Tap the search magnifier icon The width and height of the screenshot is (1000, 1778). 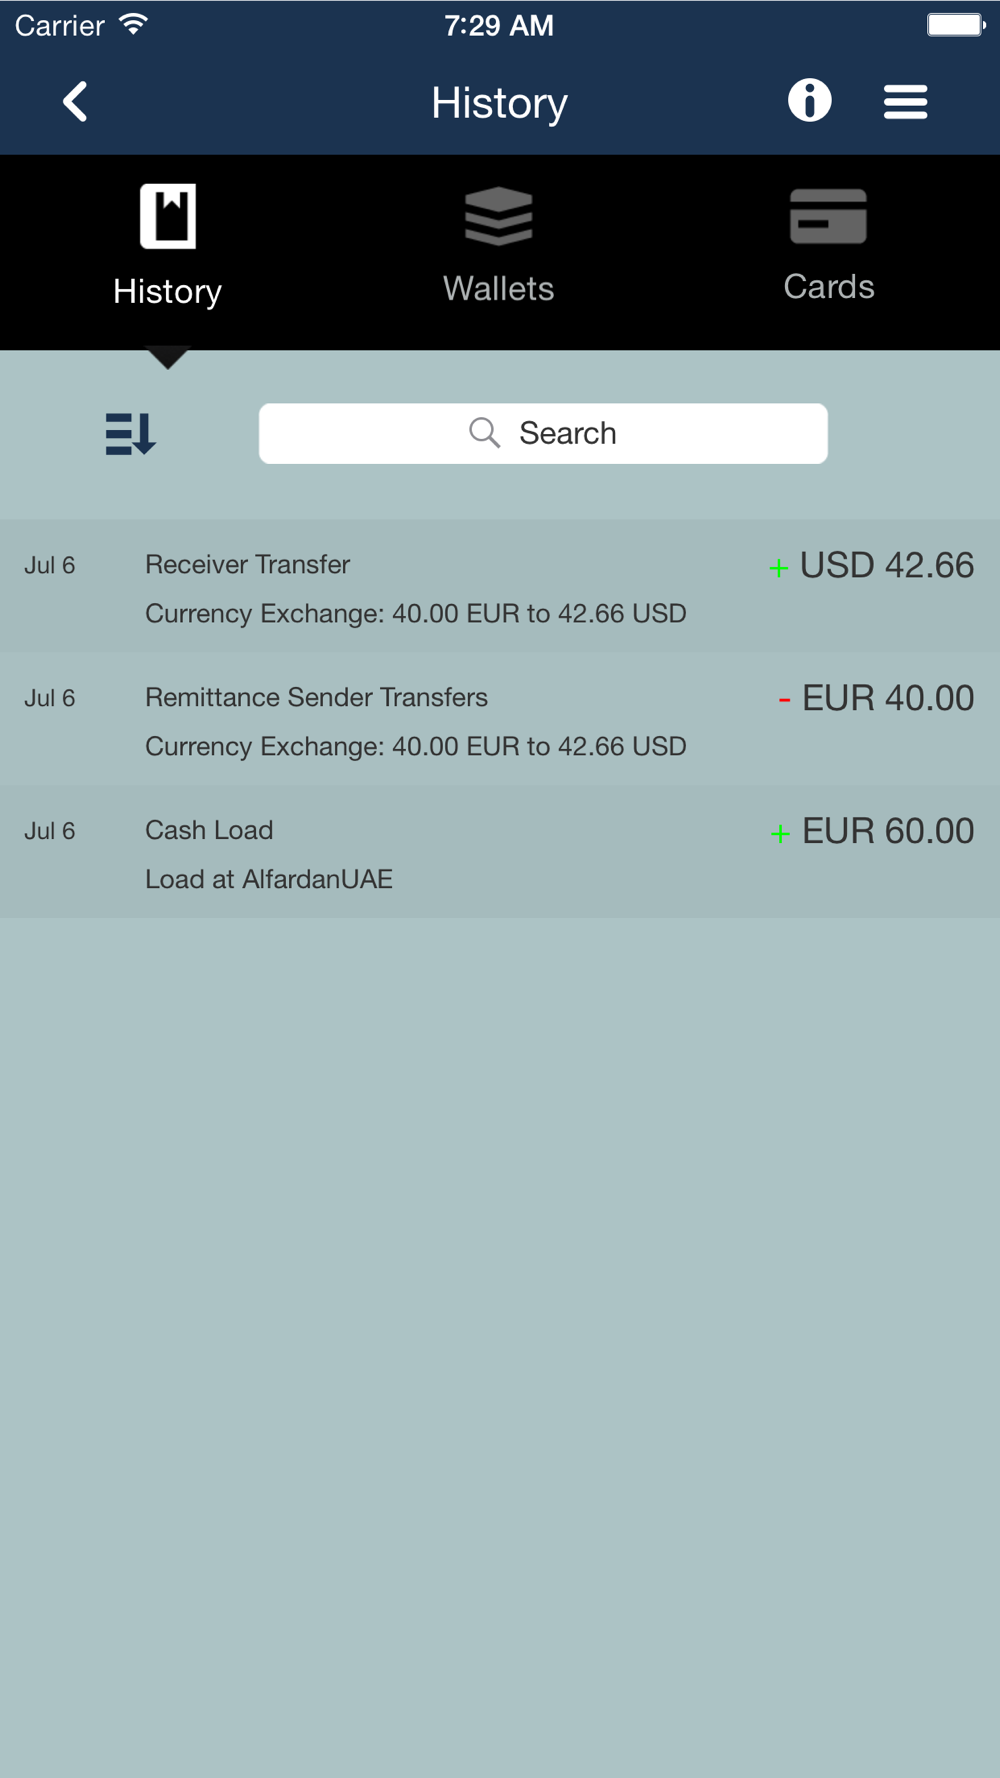[485, 433]
